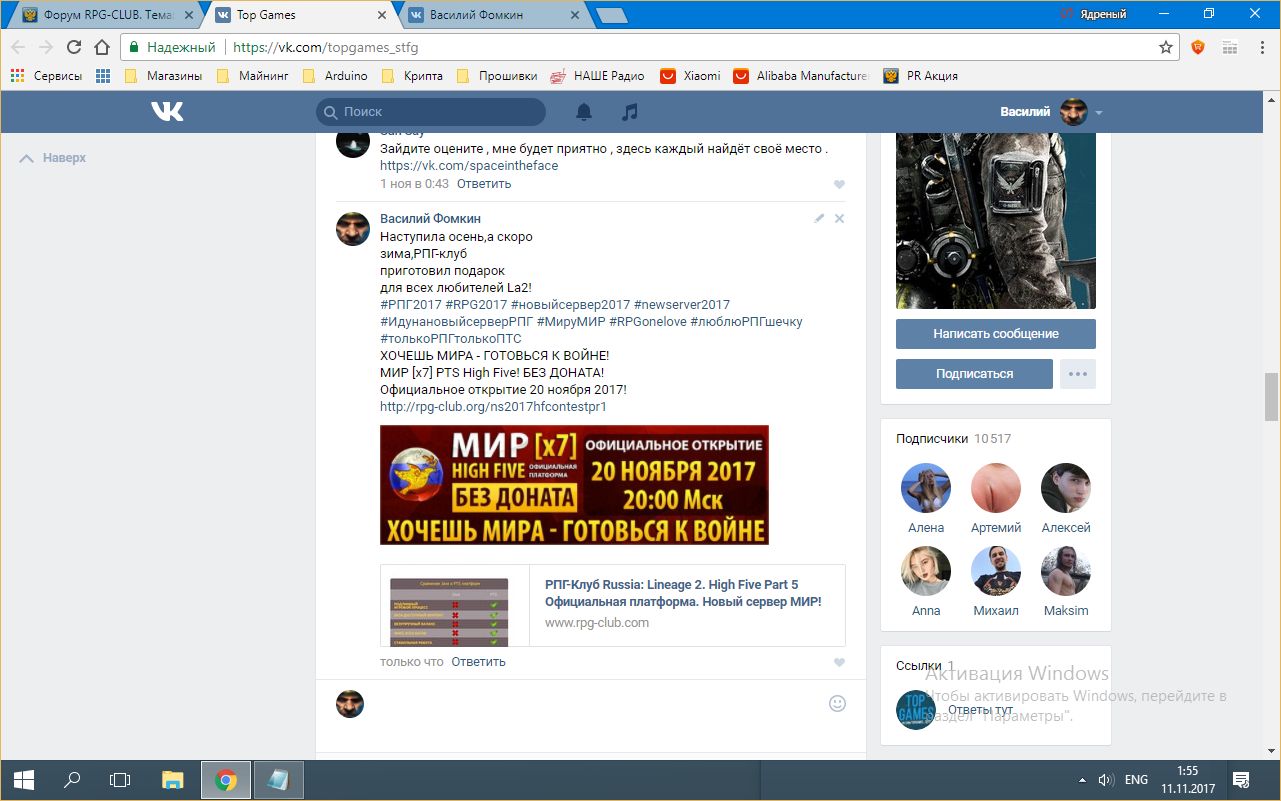
Task: Open File Explorer from taskbar
Action: click(x=173, y=780)
